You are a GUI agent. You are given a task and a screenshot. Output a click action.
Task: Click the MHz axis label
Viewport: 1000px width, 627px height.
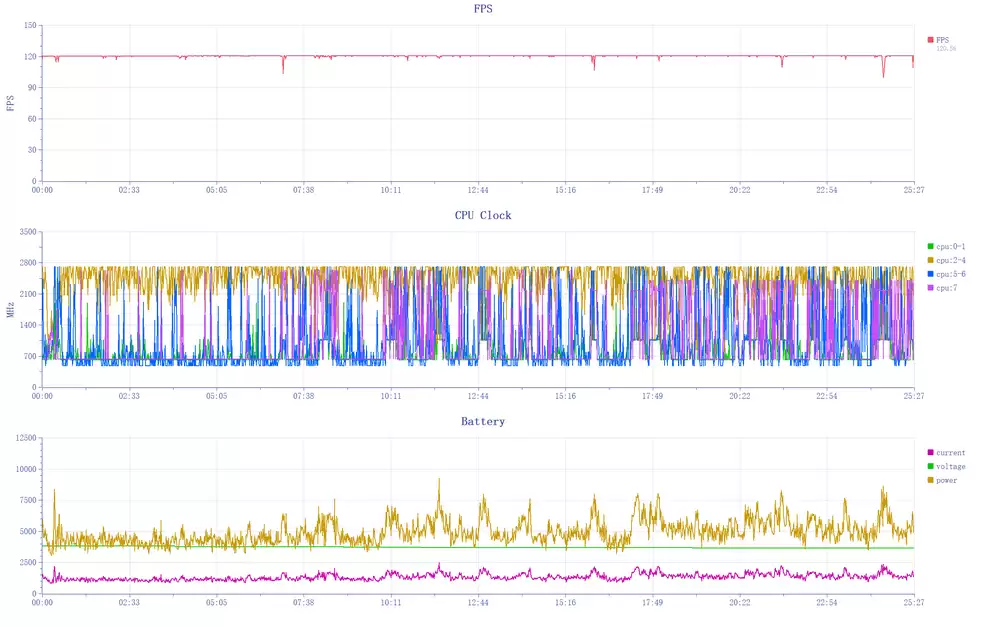tap(11, 310)
